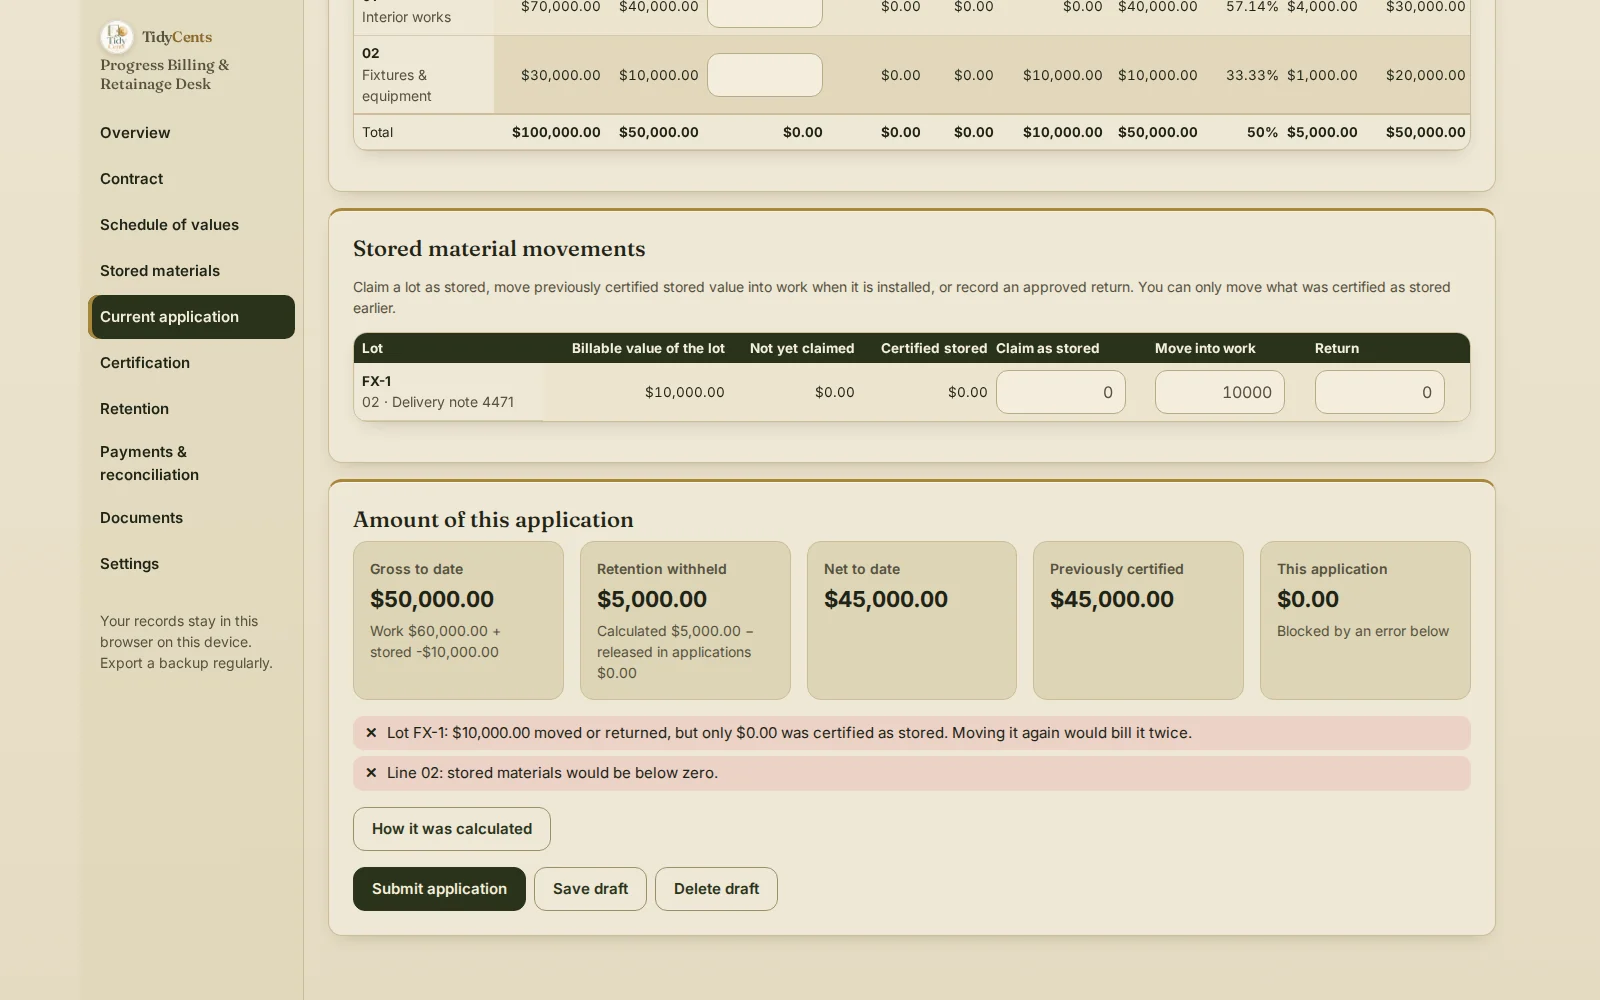Click the Previously certified card
The width and height of the screenshot is (1600, 1000).
[1138, 620]
